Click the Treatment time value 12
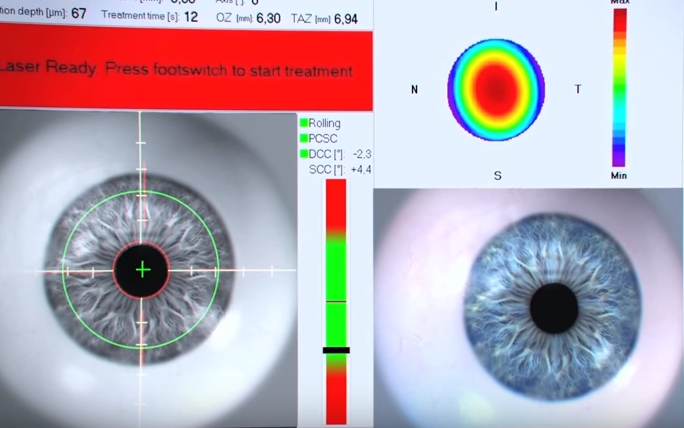 point(191,17)
